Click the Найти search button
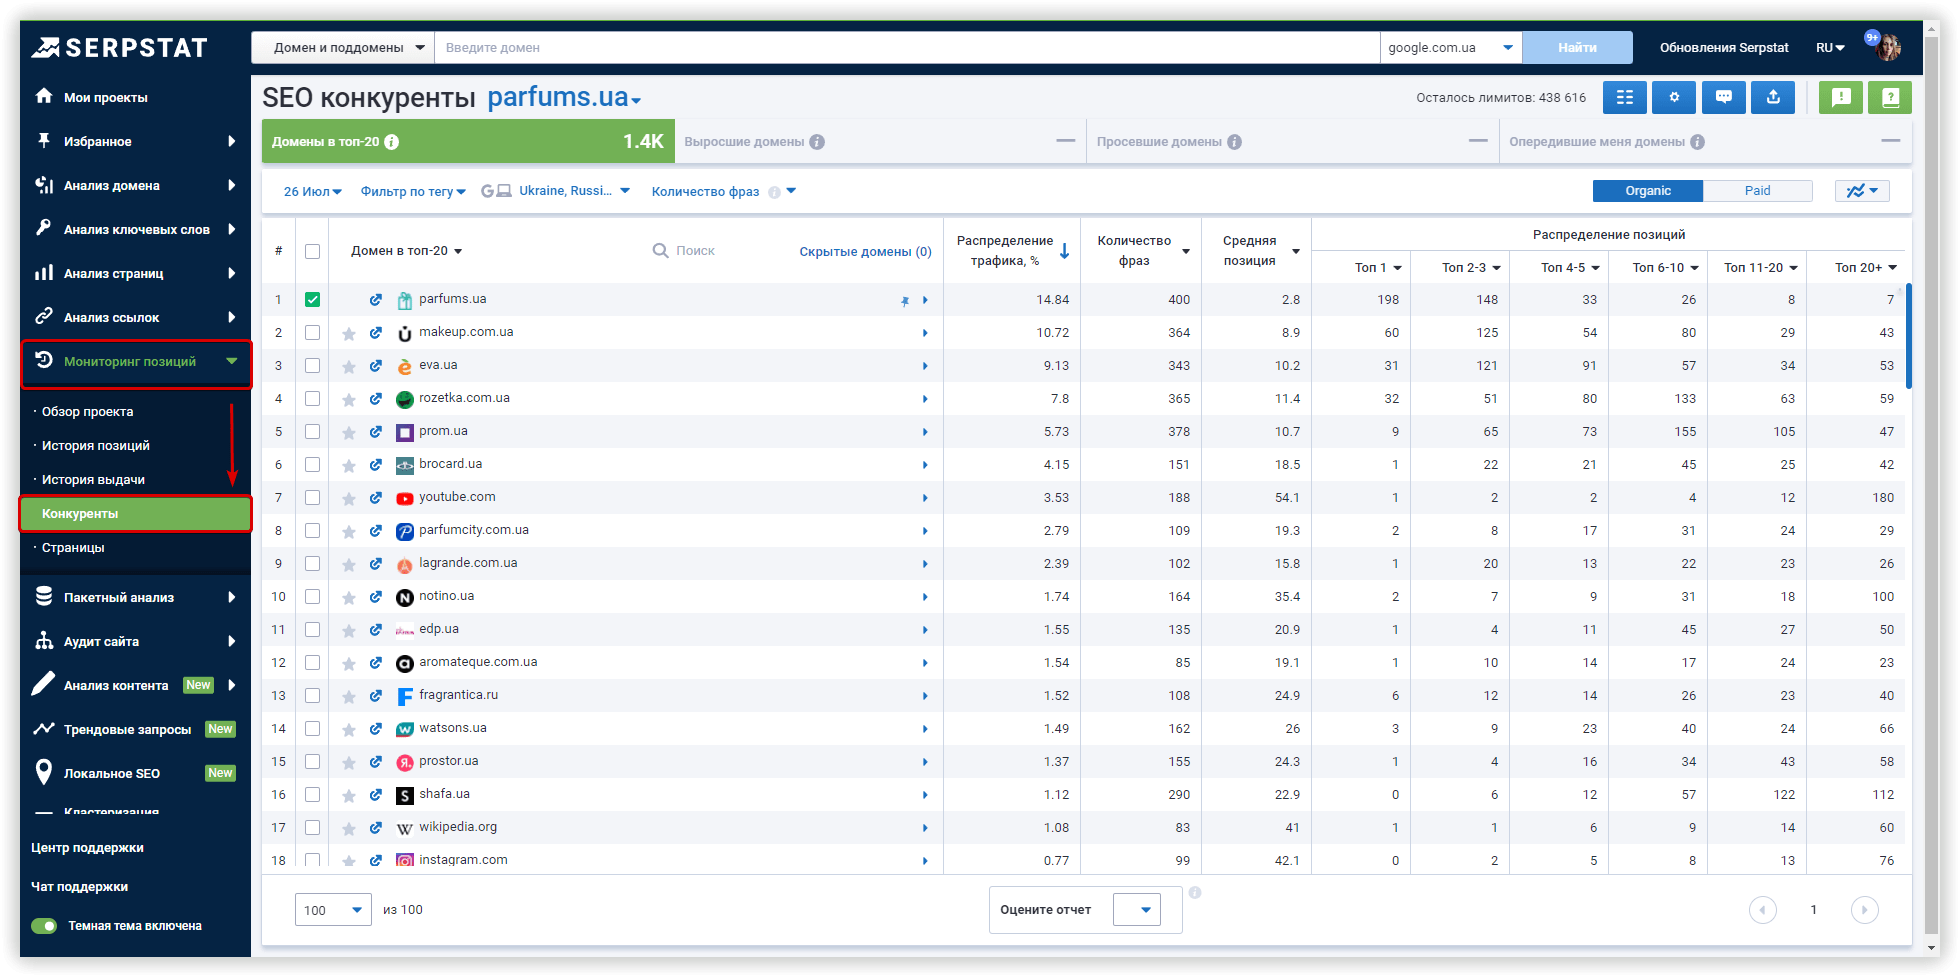The image size is (1960, 977). point(1577,48)
